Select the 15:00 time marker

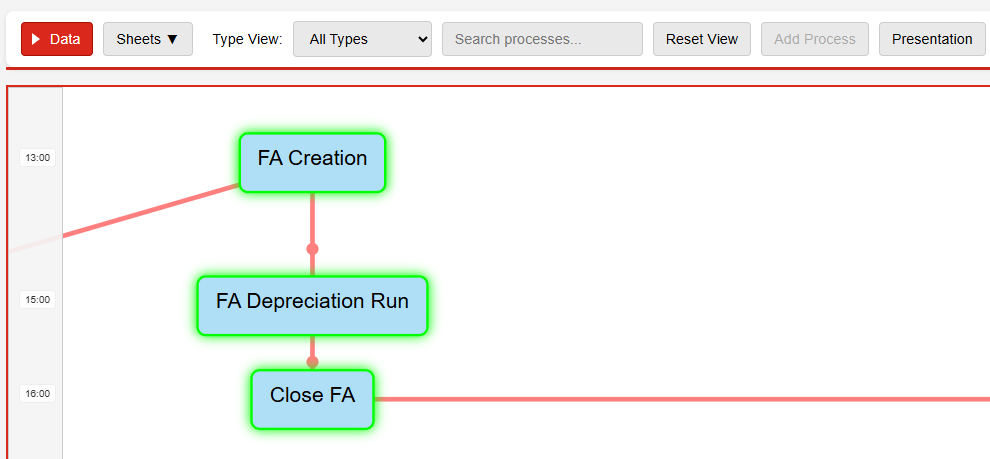tap(37, 299)
